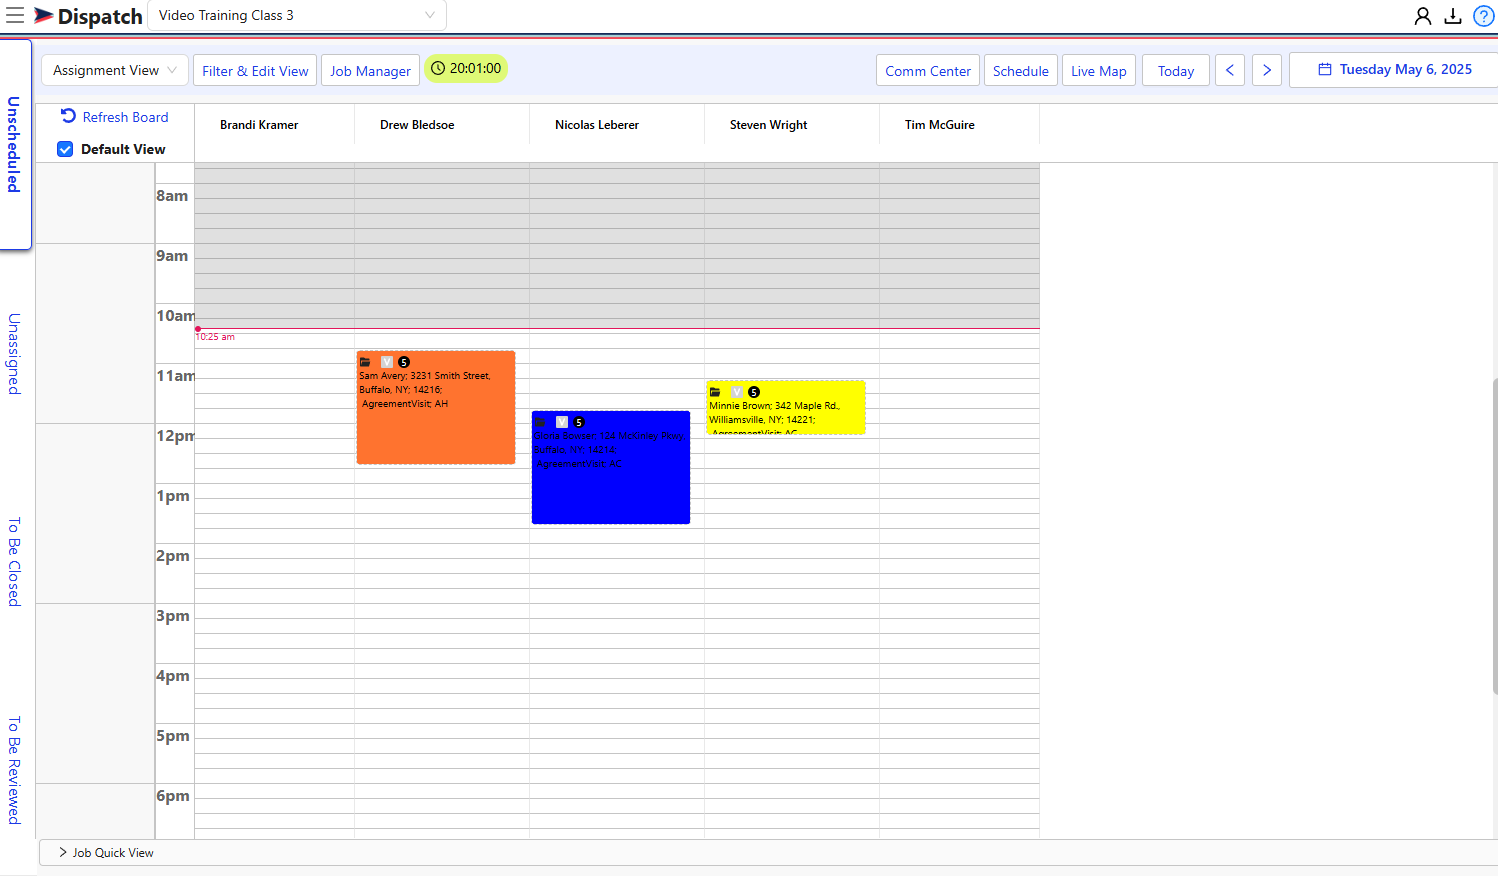Image resolution: width=1498 pixels, height=879 pixels.
Task: Select Brandi Kramer column header
Action: (259, 125)
